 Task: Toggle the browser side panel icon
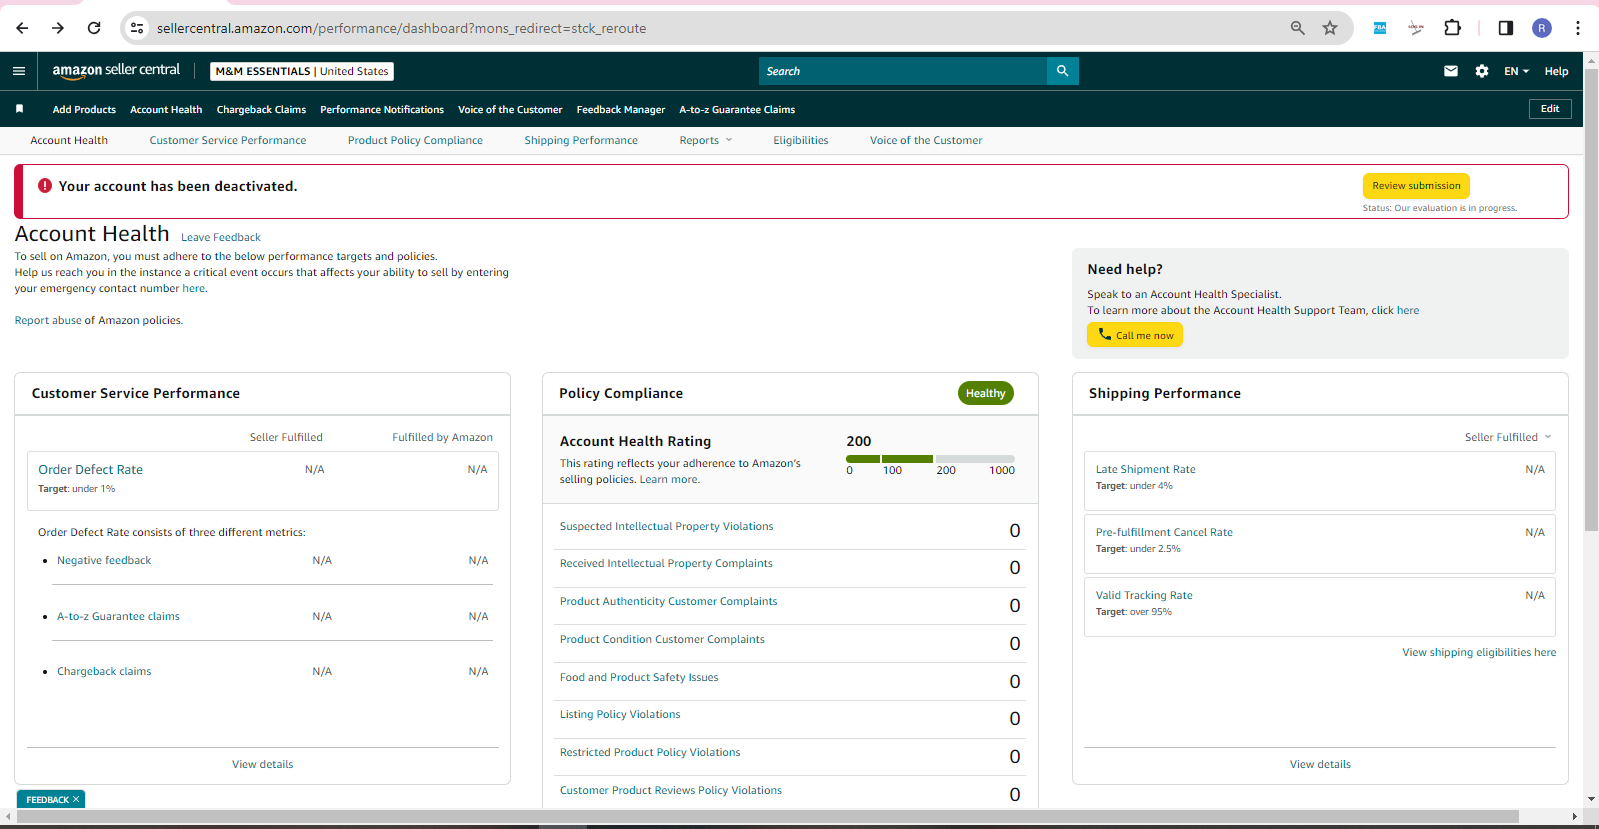click(1506, 28)
